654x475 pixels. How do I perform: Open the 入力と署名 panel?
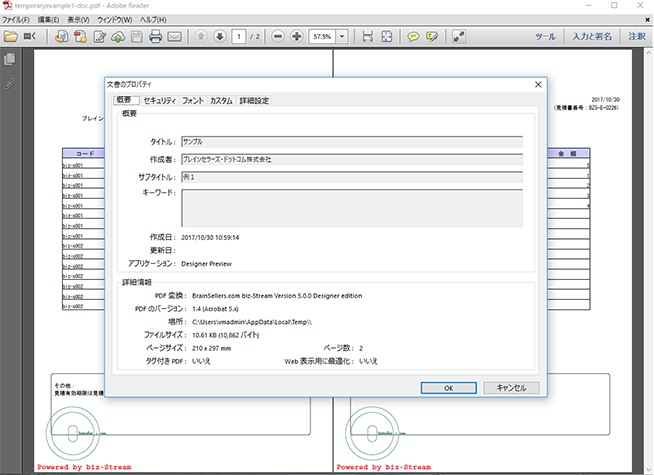pyautogui.click(x=592, y=36)
